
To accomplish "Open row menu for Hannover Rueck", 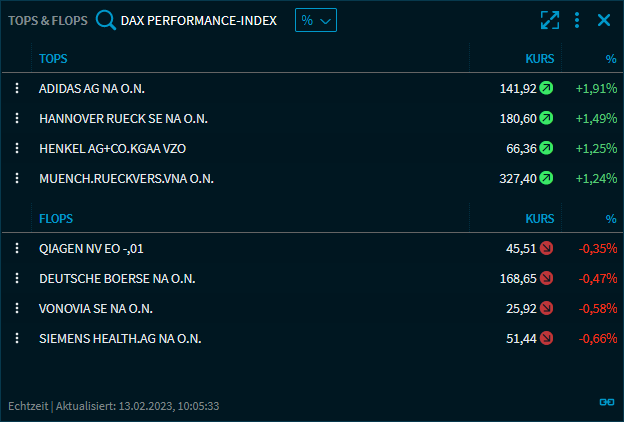I will 17,118.
